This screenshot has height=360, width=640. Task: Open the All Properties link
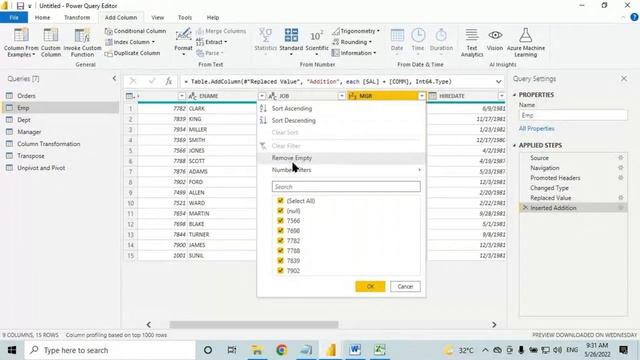click(536, 129)
